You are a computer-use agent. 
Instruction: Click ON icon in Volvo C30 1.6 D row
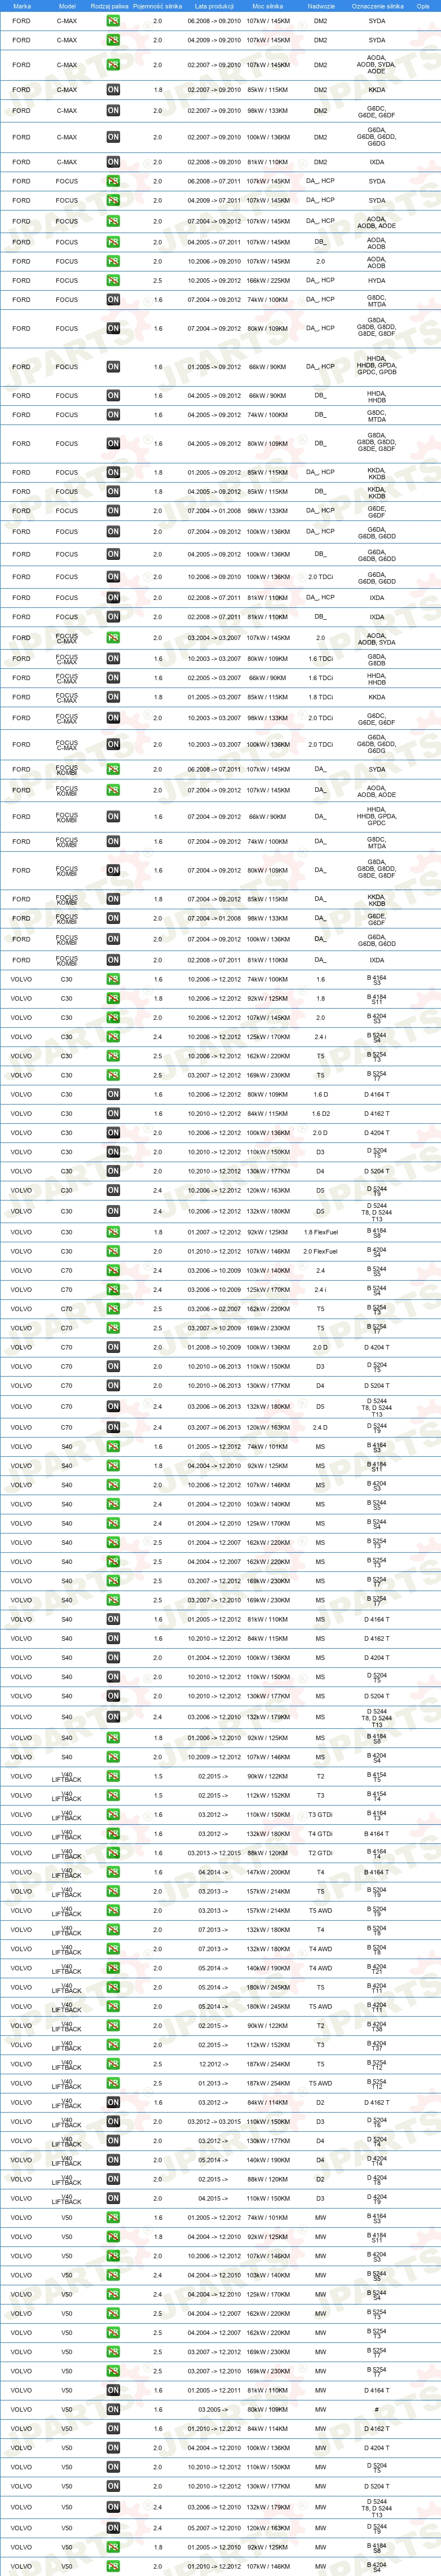[113, 1095]
